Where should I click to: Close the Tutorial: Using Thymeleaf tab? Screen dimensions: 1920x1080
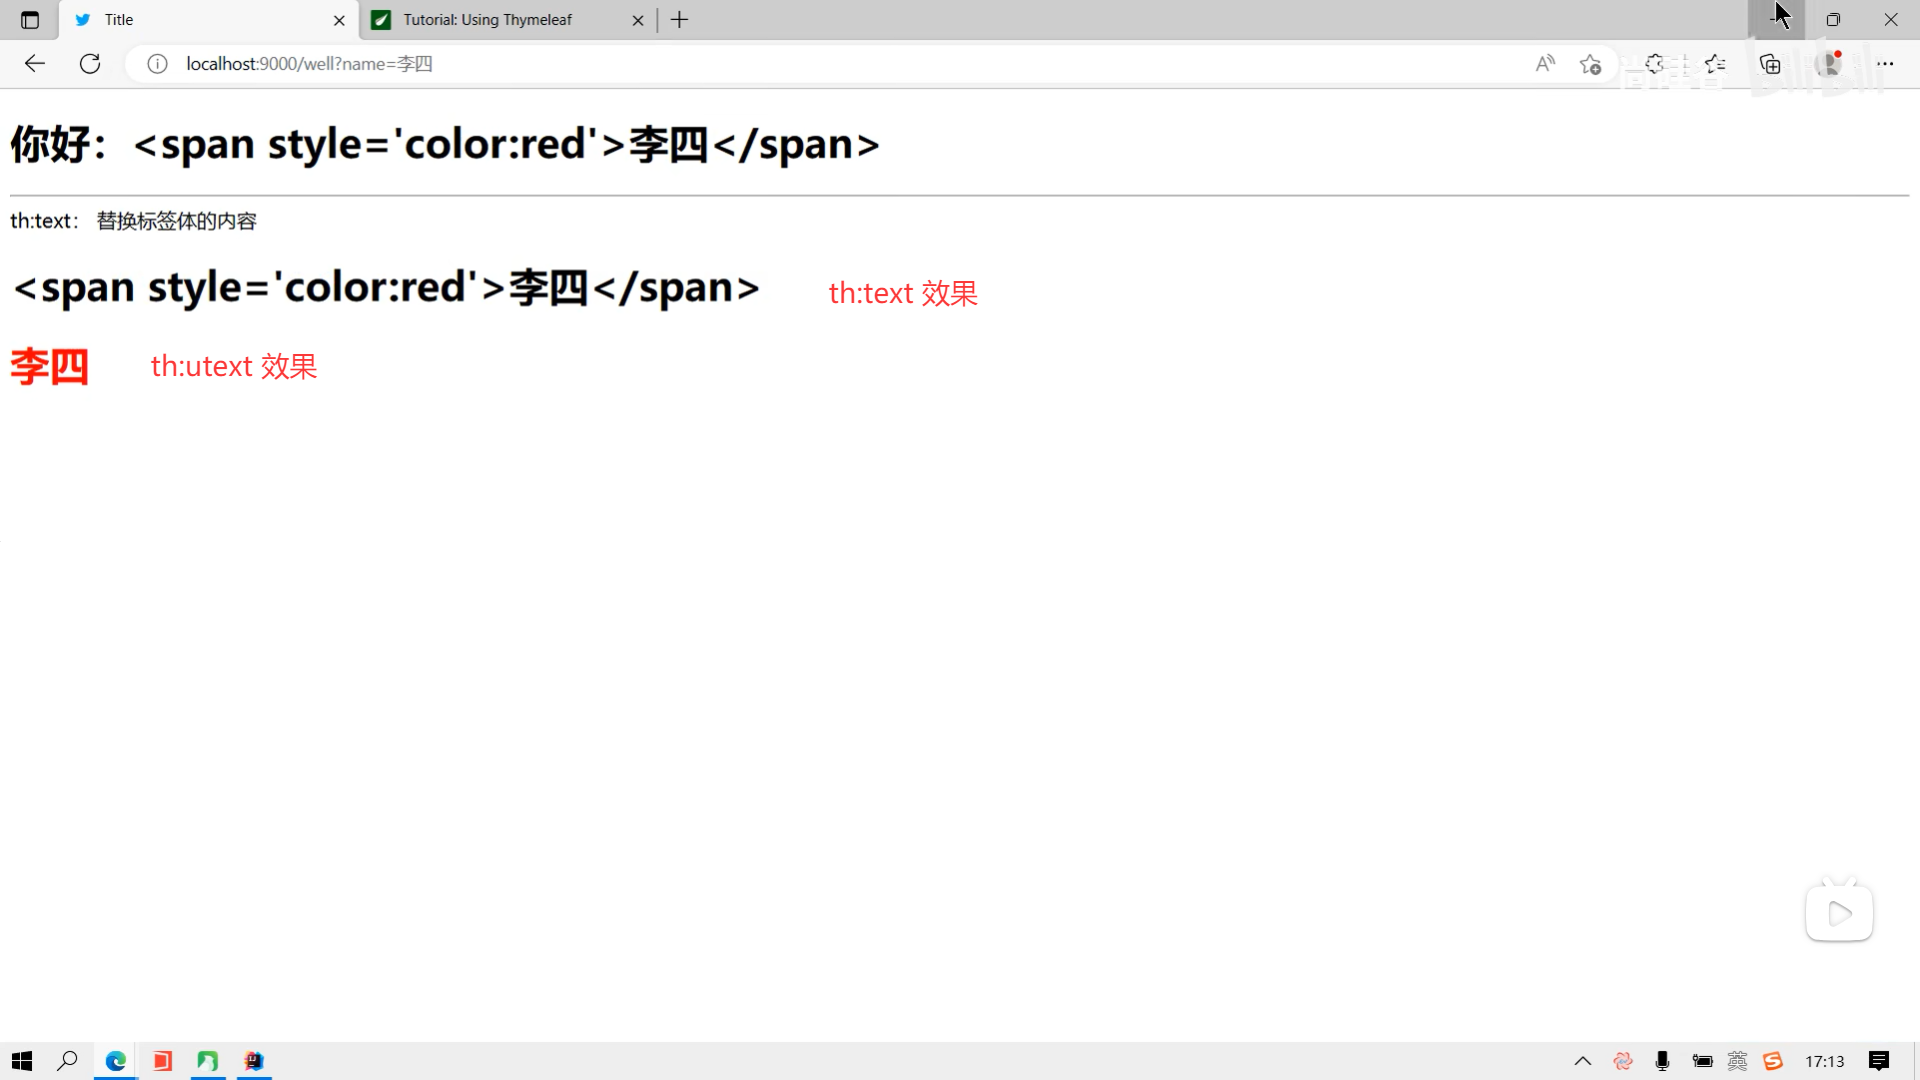(x=638, y=20)
